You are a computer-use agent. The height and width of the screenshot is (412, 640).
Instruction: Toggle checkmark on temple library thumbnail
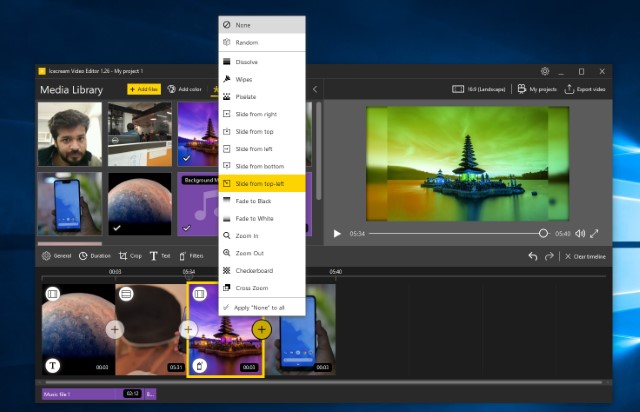tap(187, 158)
